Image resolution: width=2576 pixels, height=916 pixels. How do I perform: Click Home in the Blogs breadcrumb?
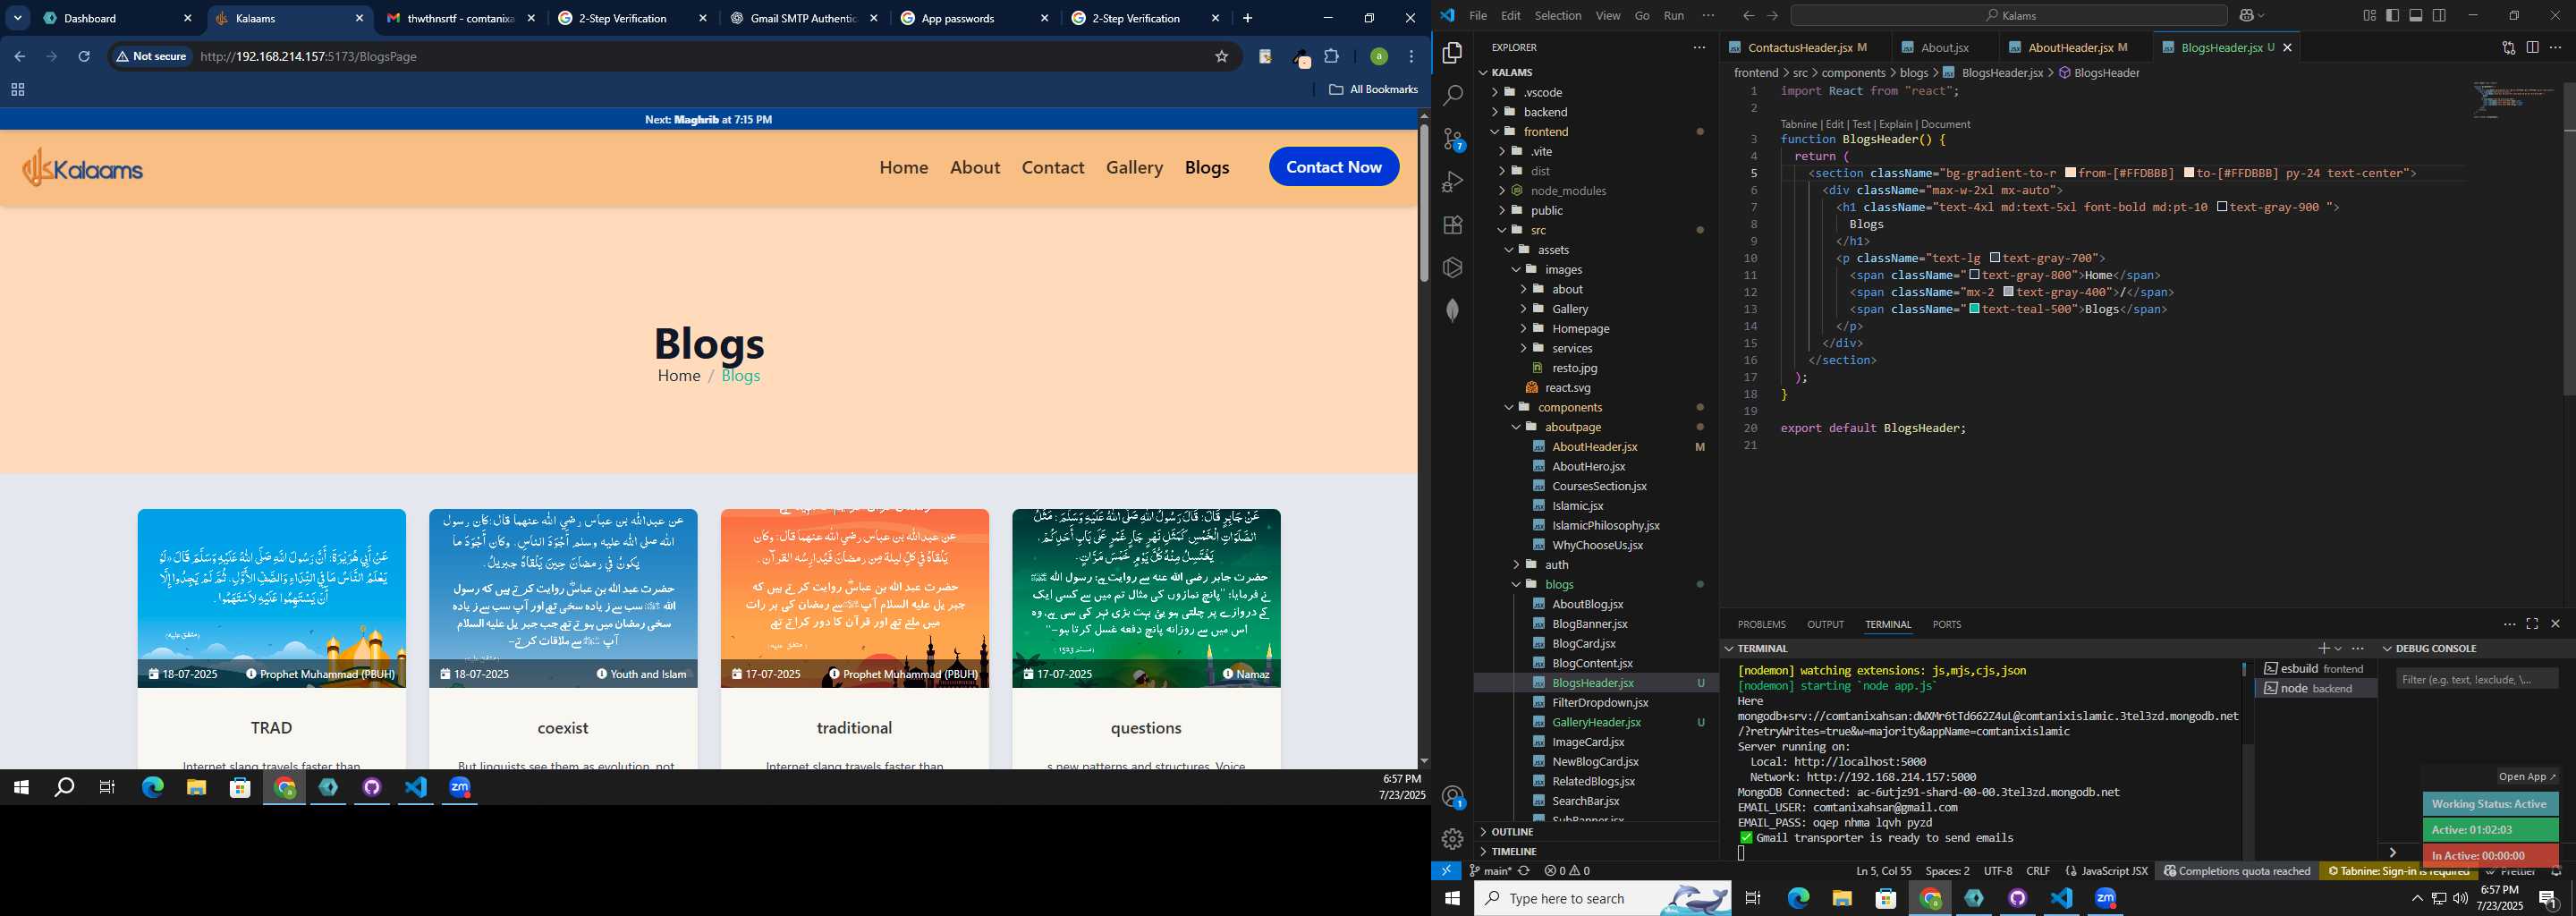678,376
